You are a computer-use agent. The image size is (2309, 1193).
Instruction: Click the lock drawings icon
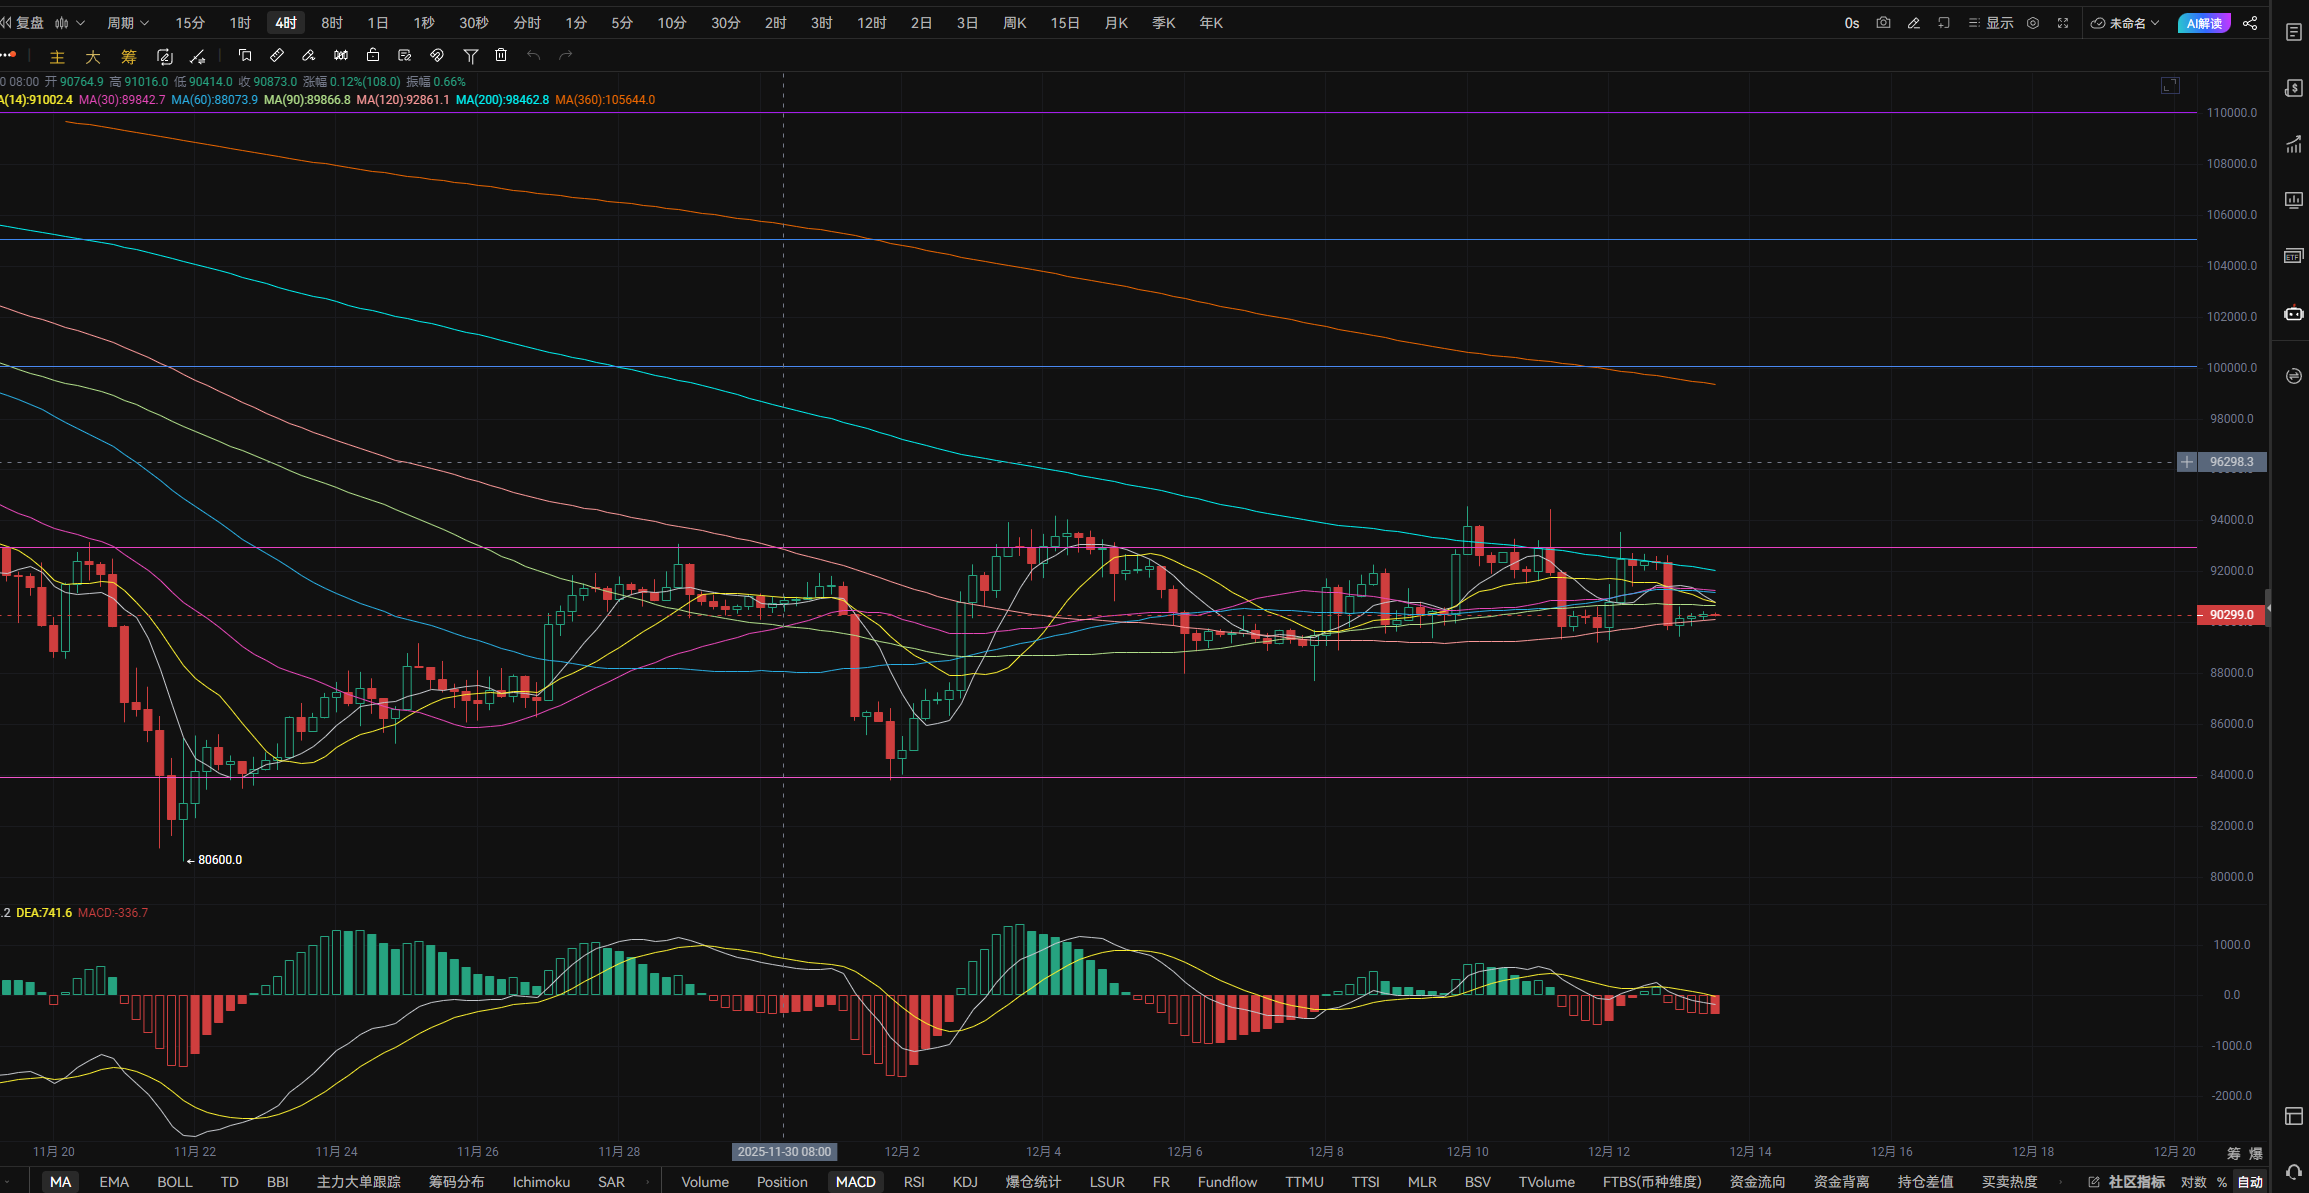pos(373,56)
